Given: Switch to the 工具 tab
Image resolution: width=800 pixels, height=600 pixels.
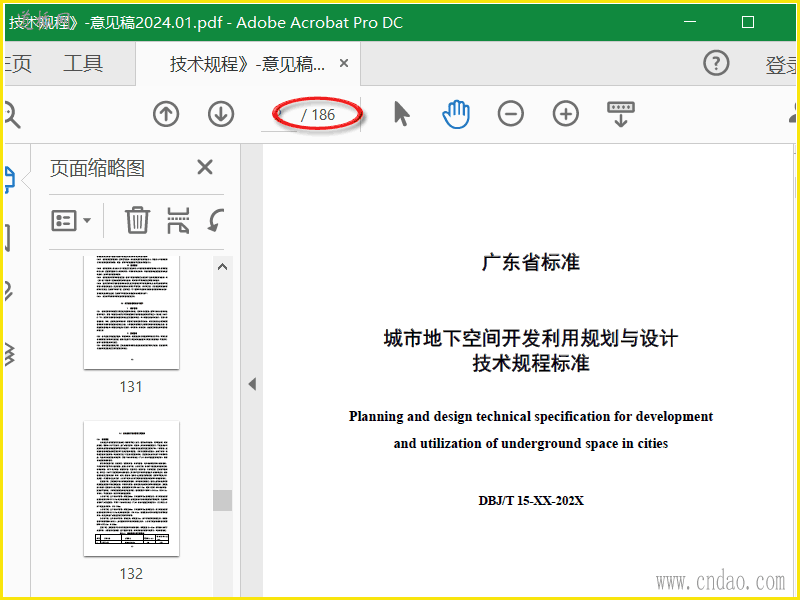Looking at the screenshot, I should tap(83, 63).
